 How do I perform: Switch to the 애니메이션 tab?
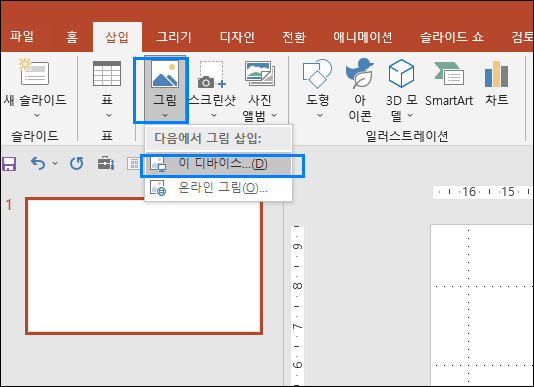pyautogui.click(x=363, y=37)
